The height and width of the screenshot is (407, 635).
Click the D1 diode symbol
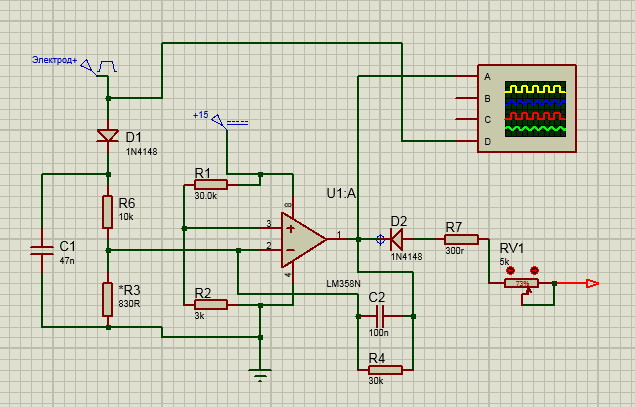click(107, 136)
